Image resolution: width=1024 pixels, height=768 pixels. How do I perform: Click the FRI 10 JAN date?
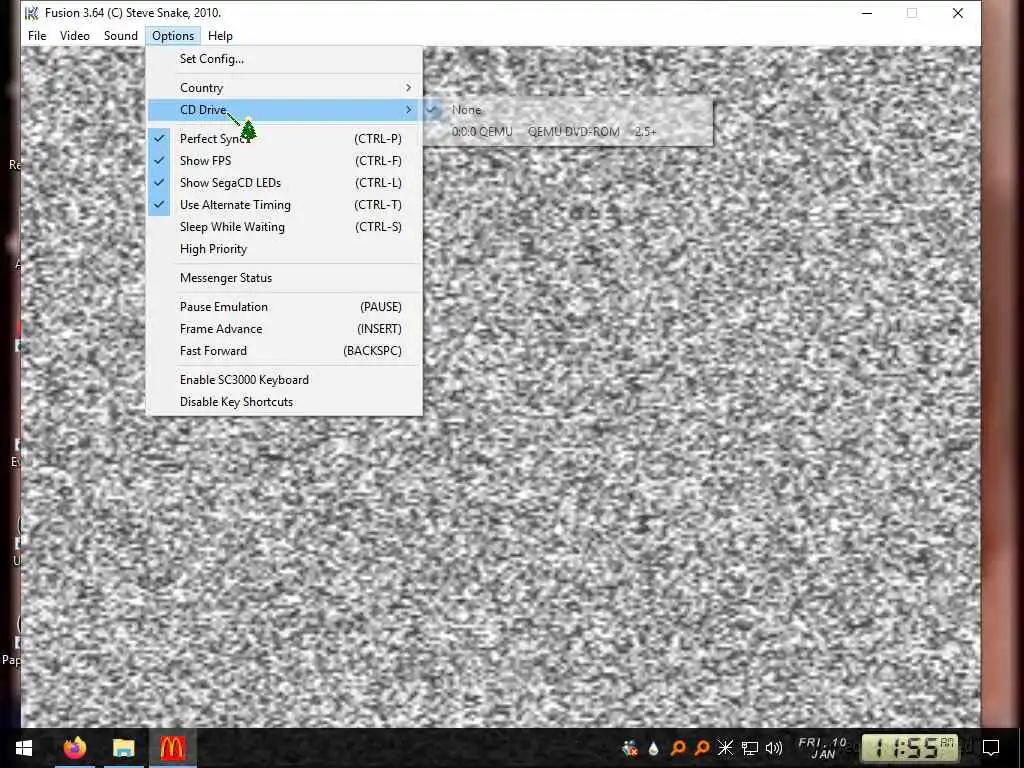[x=823, y=748]
